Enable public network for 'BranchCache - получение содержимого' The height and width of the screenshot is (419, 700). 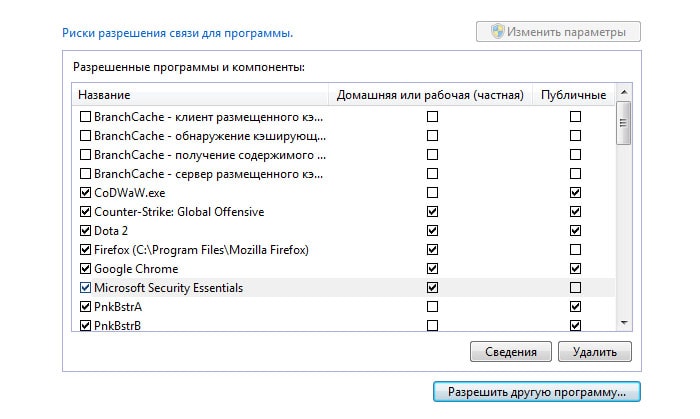[x=575, y=155]
